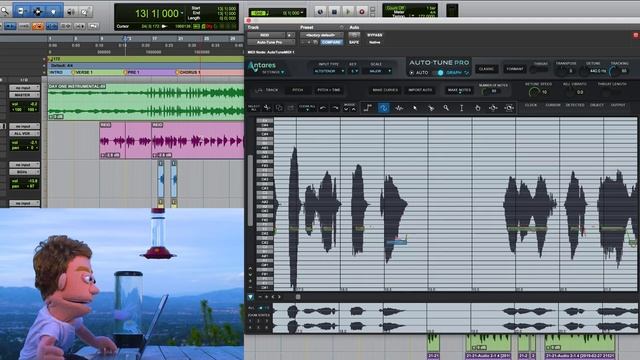Toggle the plugin SAFE button
This screenshot has width=640, height=360.
click(354, 42)
